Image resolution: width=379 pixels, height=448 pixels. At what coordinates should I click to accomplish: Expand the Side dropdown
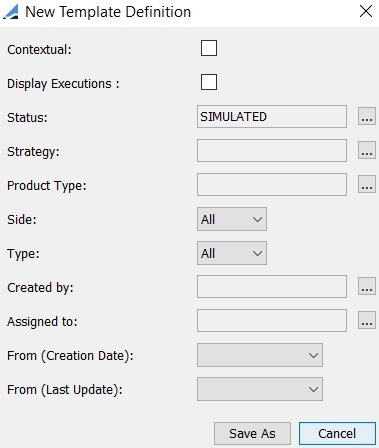pos(232,219)
